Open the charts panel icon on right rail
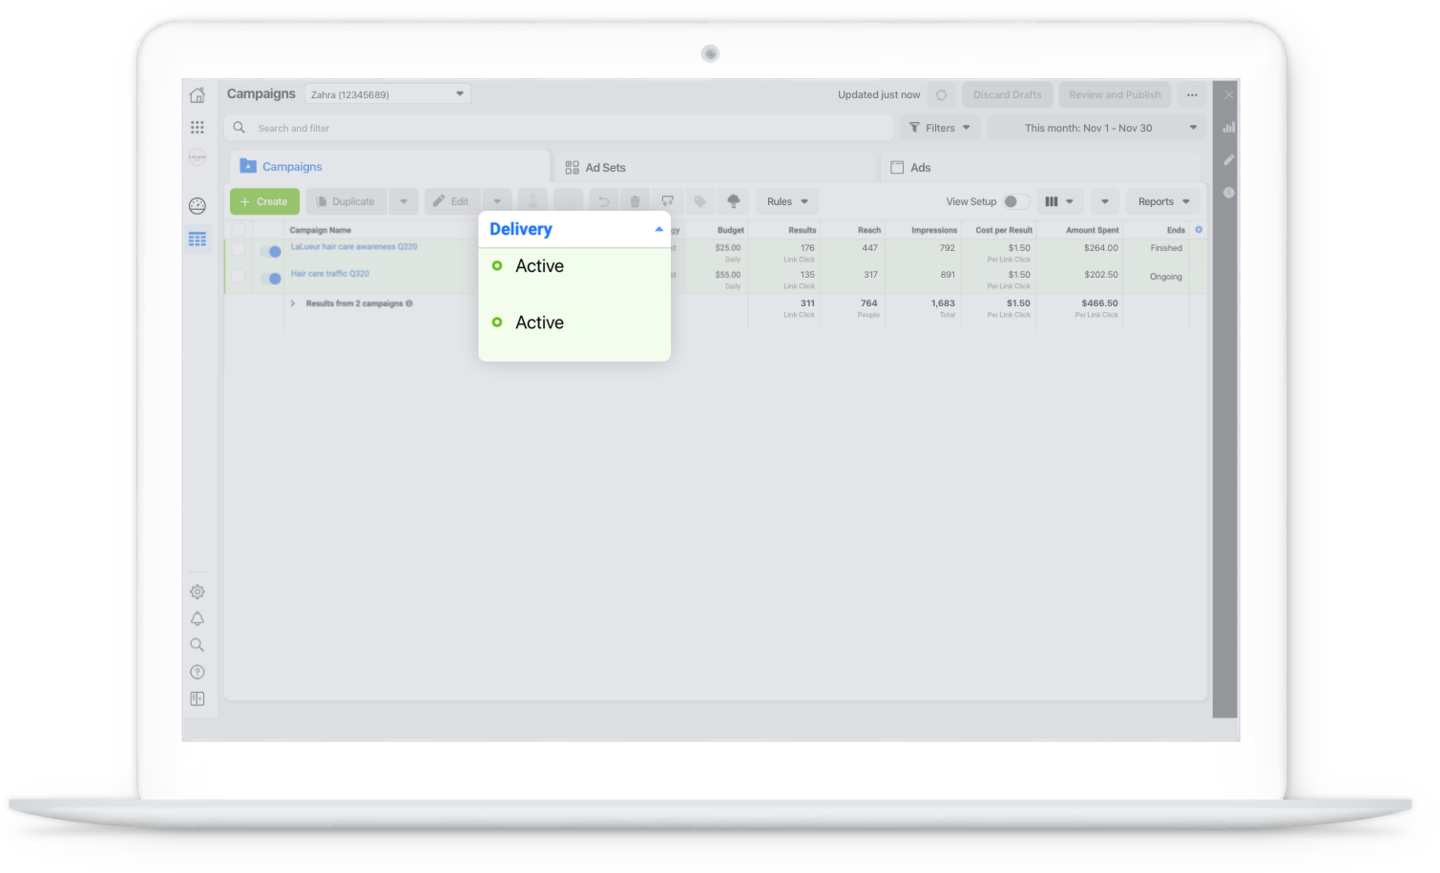Screen dimensions: 1440x873 point(1228,127)
